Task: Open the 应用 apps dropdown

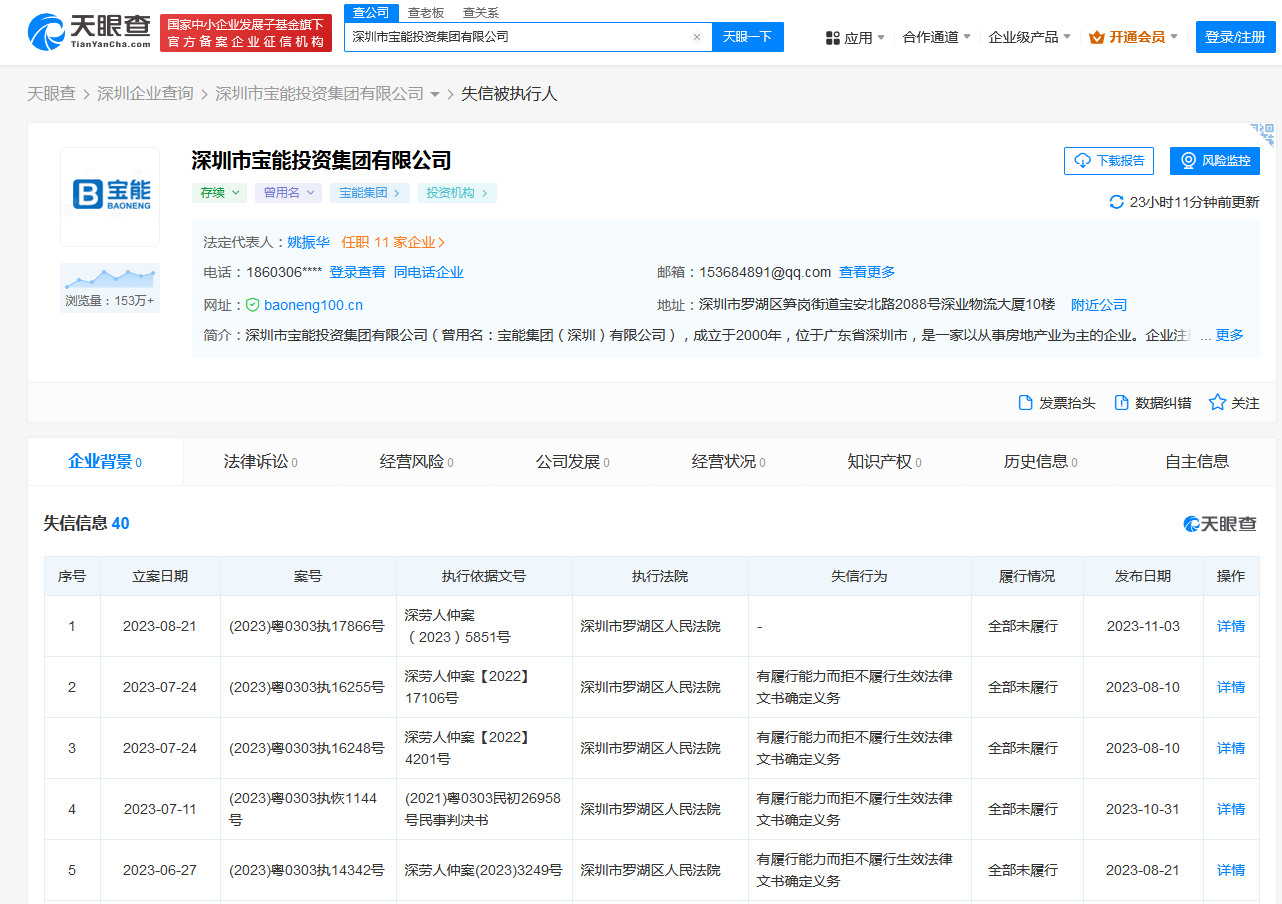Action: pos(855,38)
